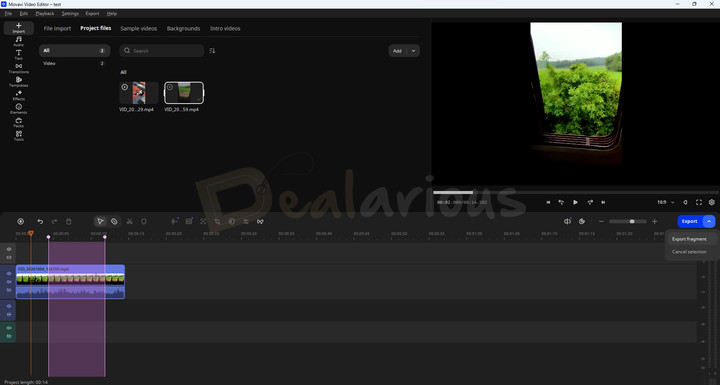720x385 pixels.
Task: Switch to the Backgrounds tab
Action: (183, 28)
